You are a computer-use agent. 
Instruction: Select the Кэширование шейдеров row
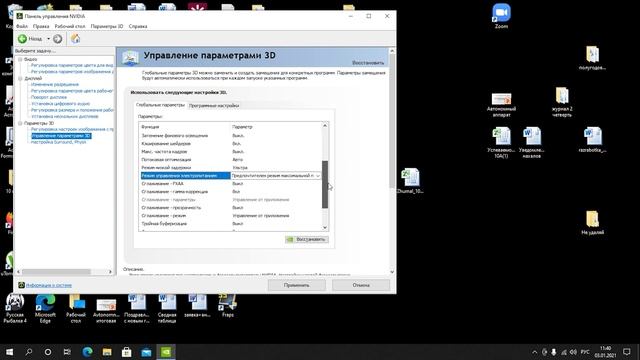(x=230, y=144)
